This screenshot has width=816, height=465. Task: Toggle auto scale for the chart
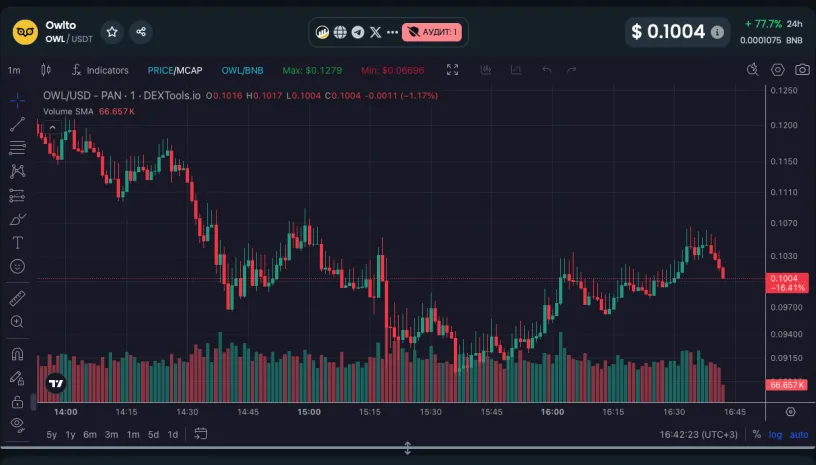[799, 434]
